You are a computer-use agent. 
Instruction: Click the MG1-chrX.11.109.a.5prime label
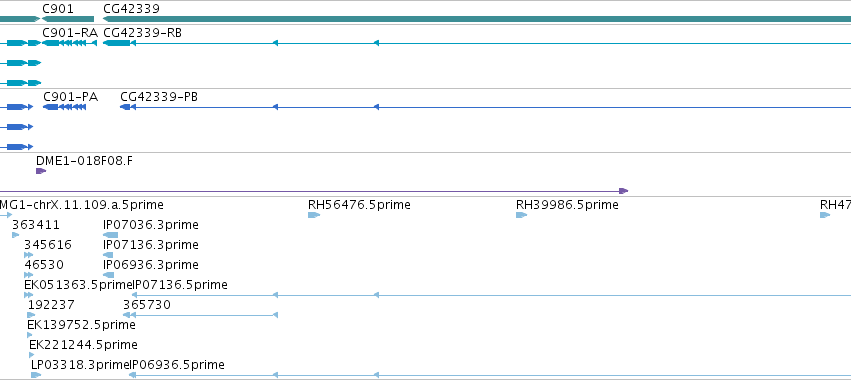tap(81, 205)
